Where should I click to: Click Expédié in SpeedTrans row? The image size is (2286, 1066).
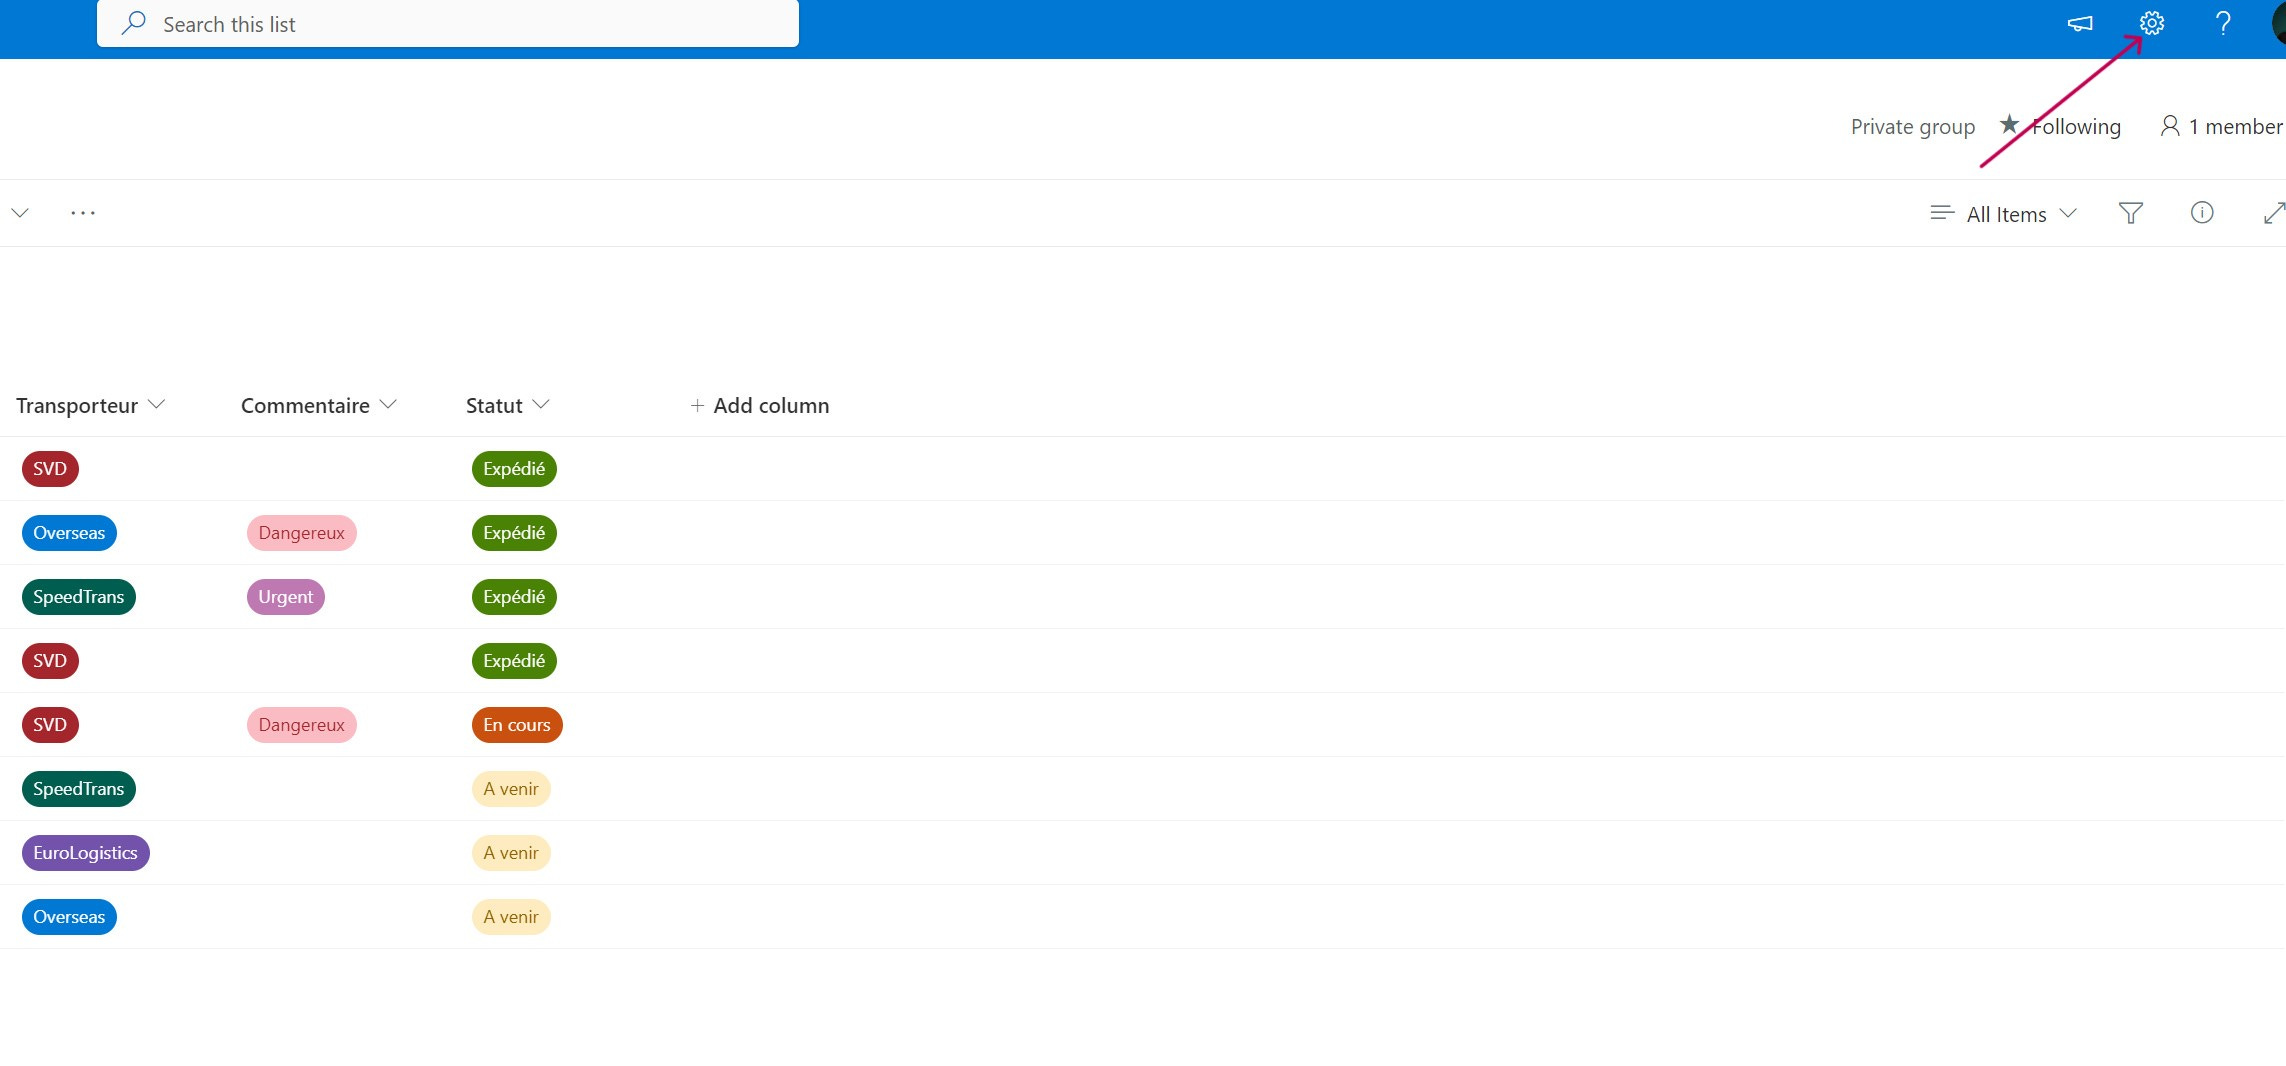tap(514, 597)
